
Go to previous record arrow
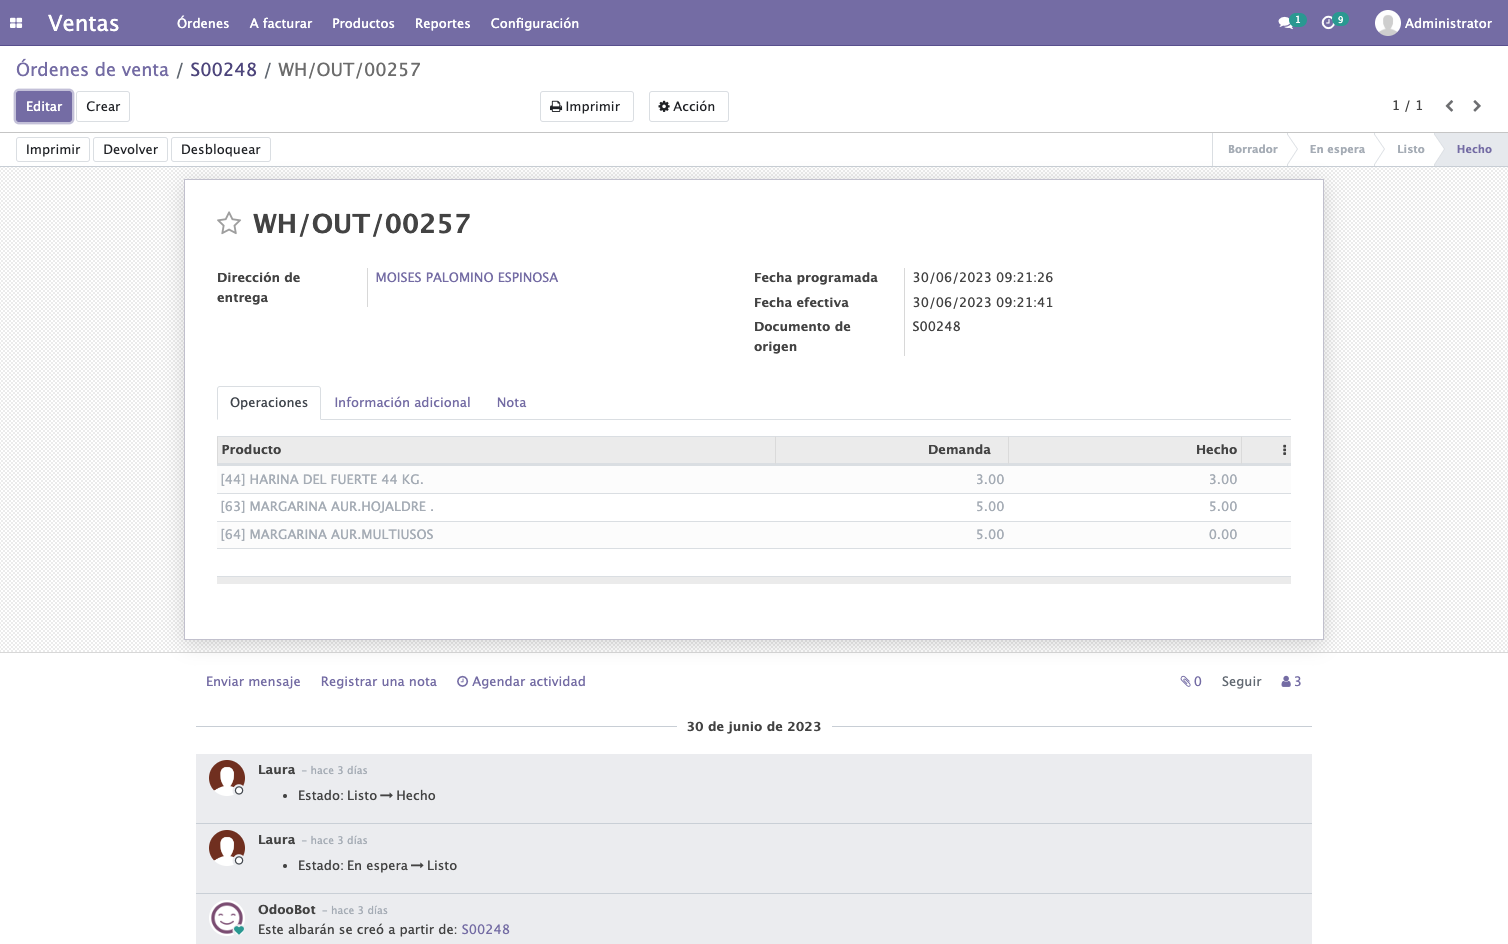click(x=1449, y=106)
